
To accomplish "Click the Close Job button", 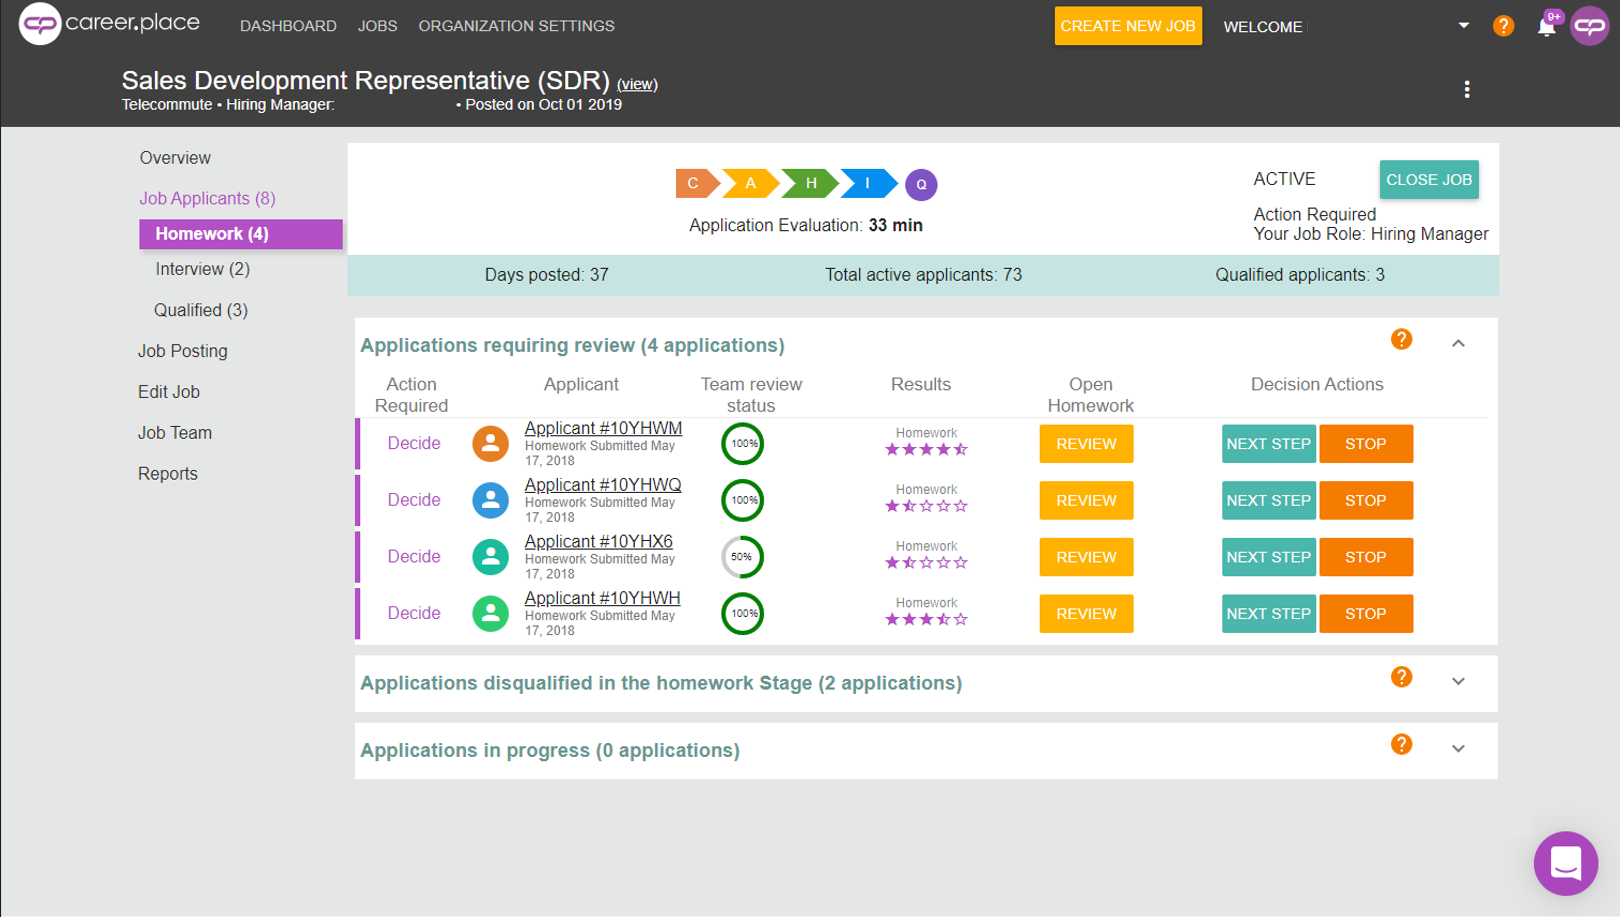I will pyautogui.click(x=1429, y=180).
